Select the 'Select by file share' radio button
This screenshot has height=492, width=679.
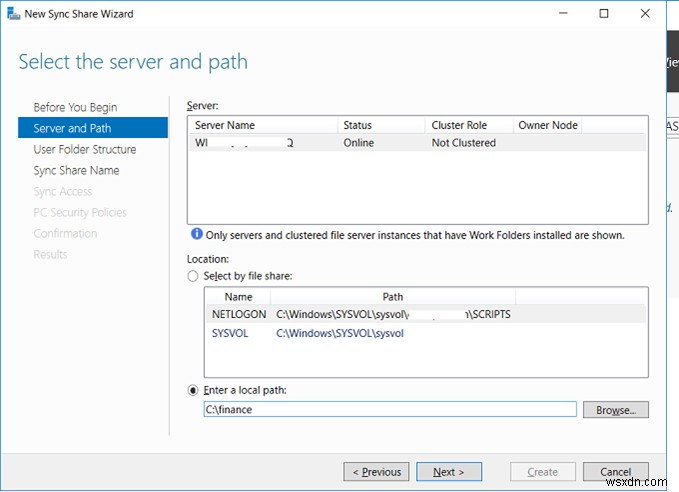tap(193, 276)
